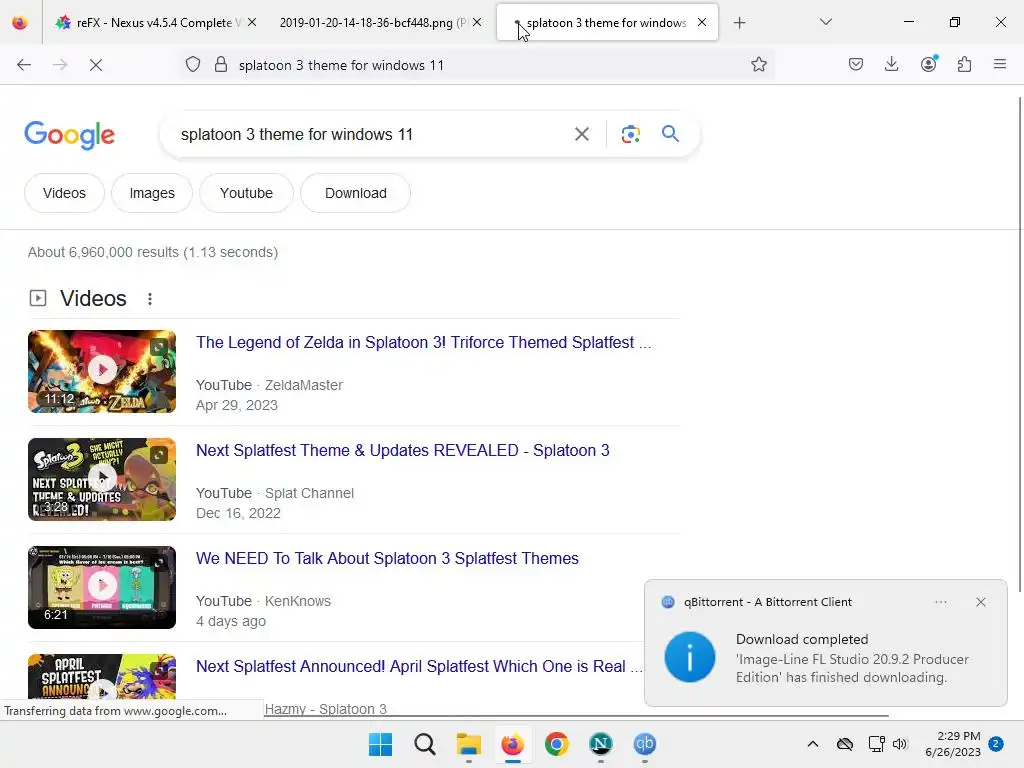Filter results by Videos chip
1024x768 pixels.
64,193
